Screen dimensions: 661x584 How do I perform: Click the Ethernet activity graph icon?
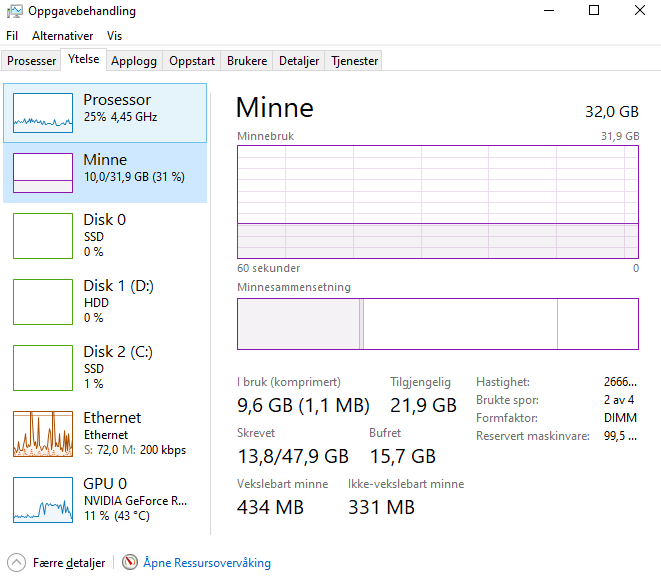42,433
